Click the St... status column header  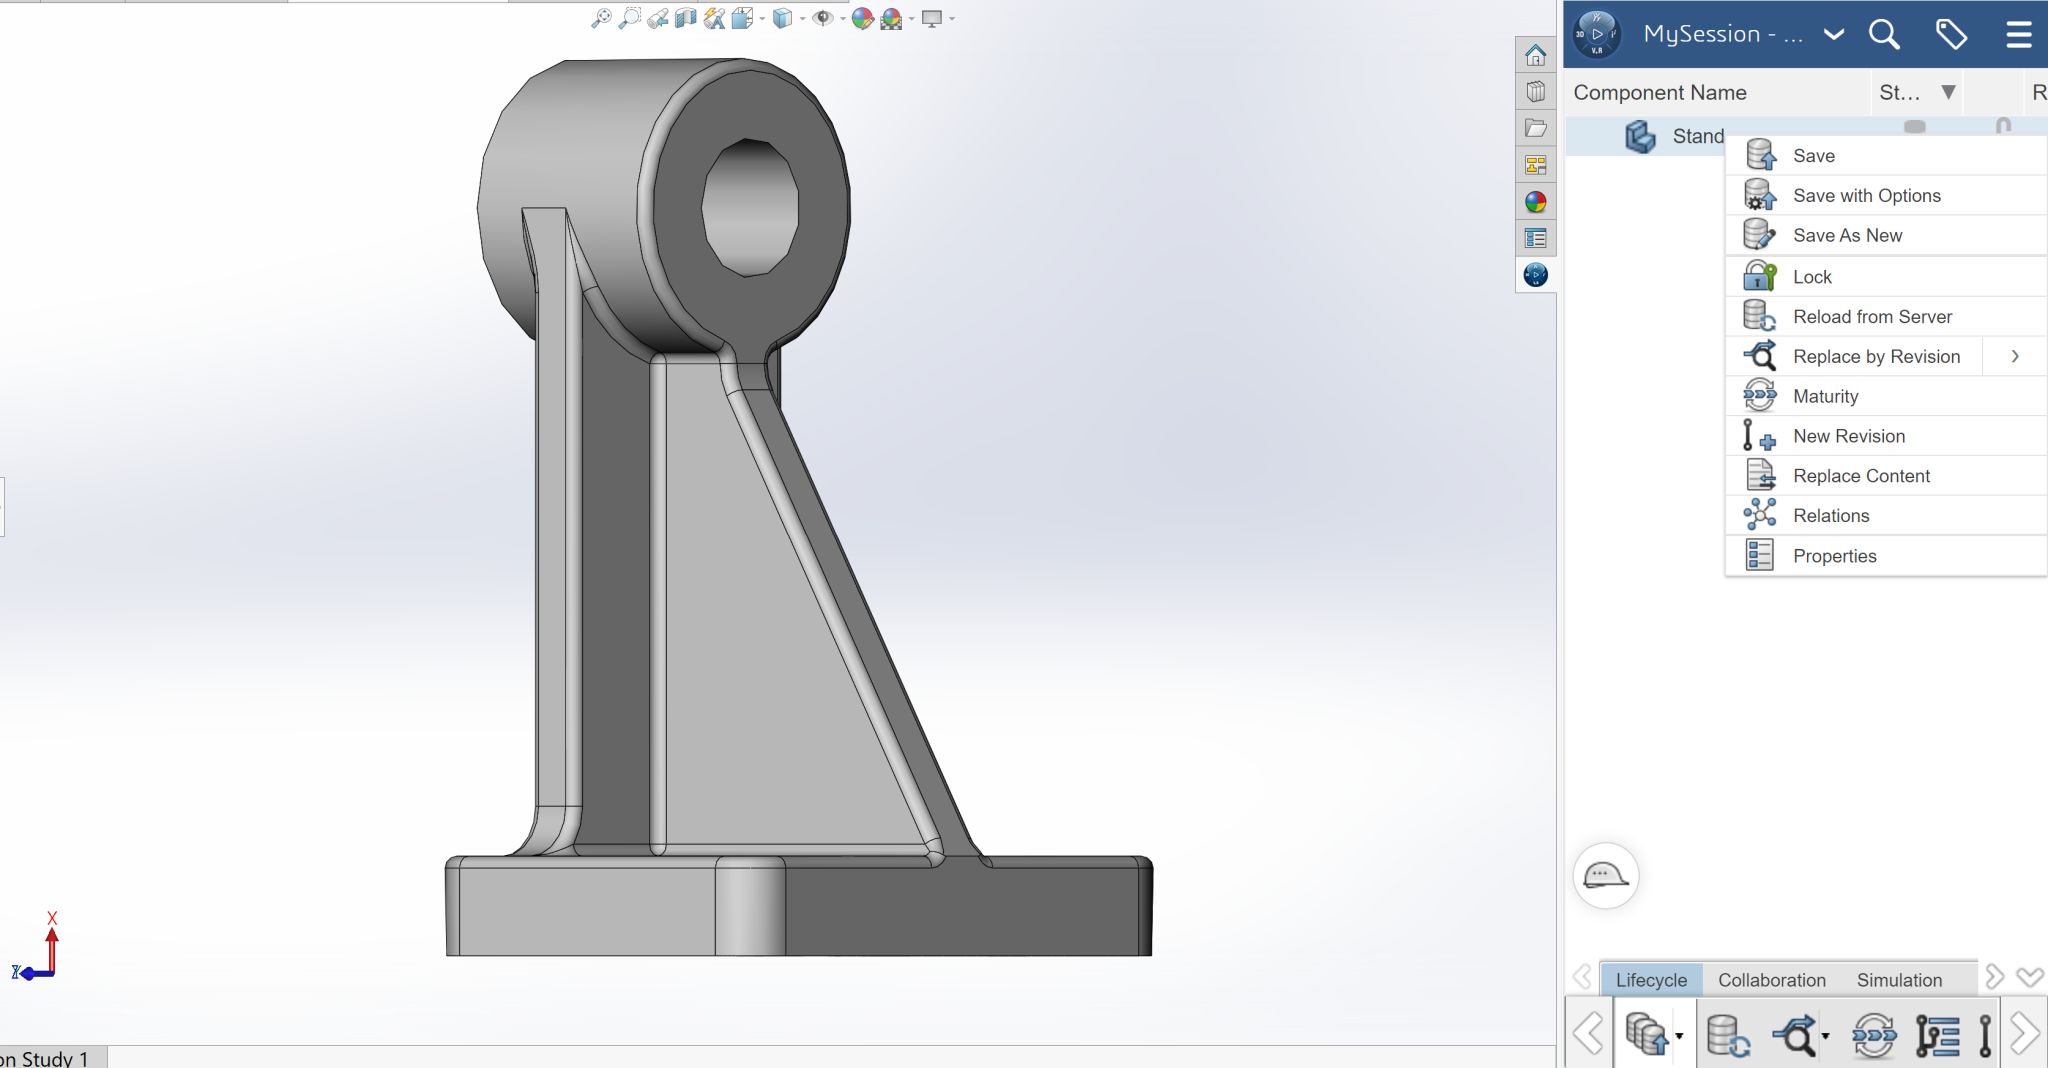[x=1900, y=92]
